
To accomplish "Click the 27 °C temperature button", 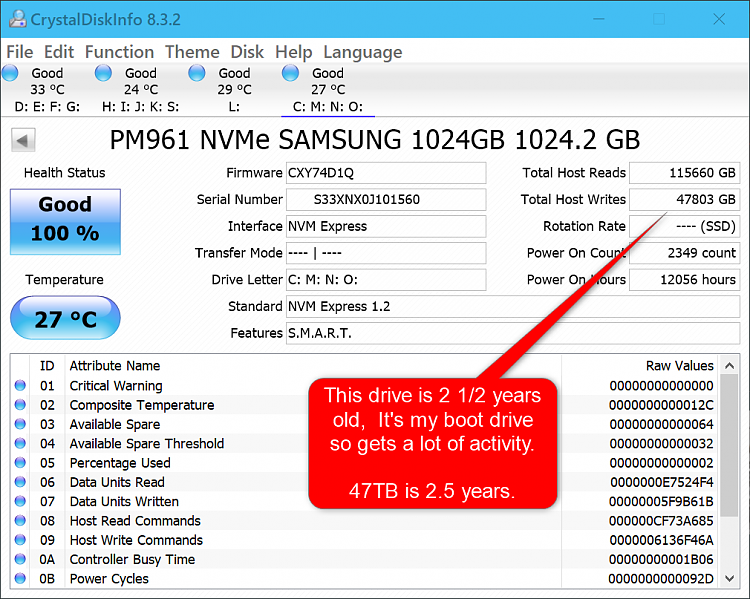I will coord(65,318).
